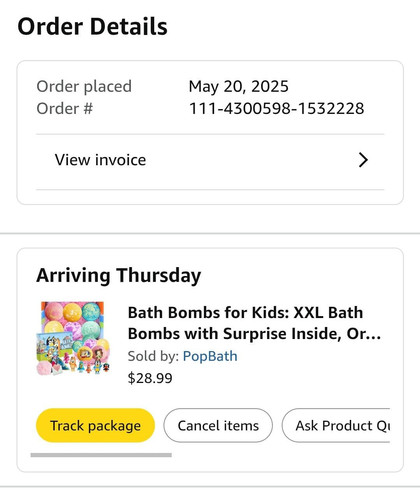Click the $28.99 item price

click(x=150, y=378)
